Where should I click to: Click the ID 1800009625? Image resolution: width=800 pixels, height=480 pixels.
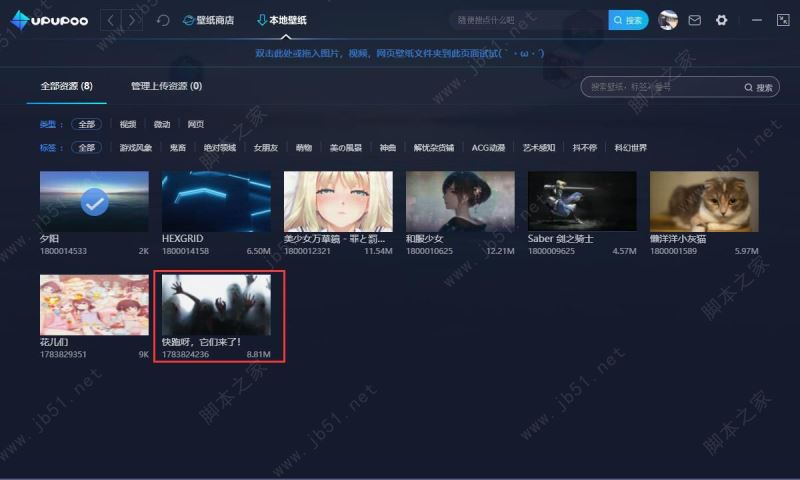[551, 251]
